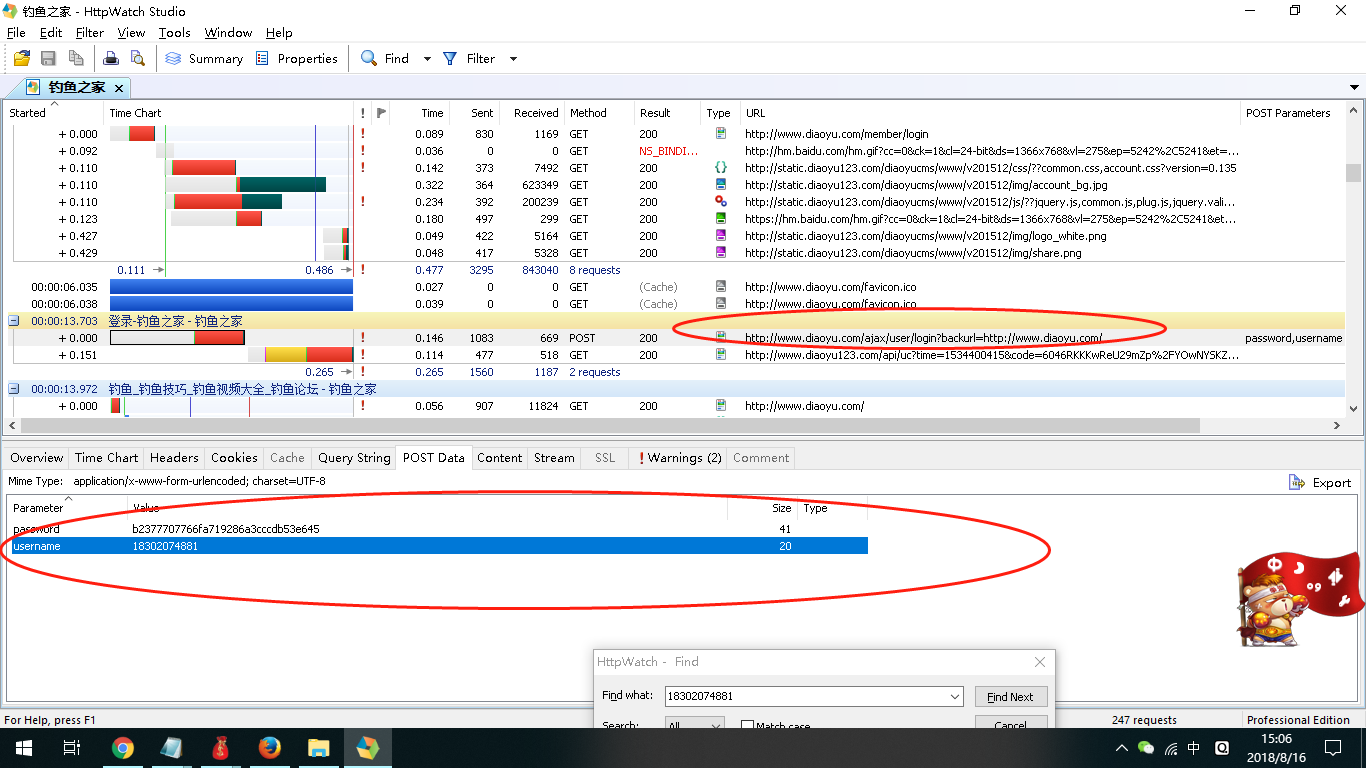Collapse the 钓鱼_钓鱼技巧 page group
The image size is (1366, 768).
tap(14, 389)
